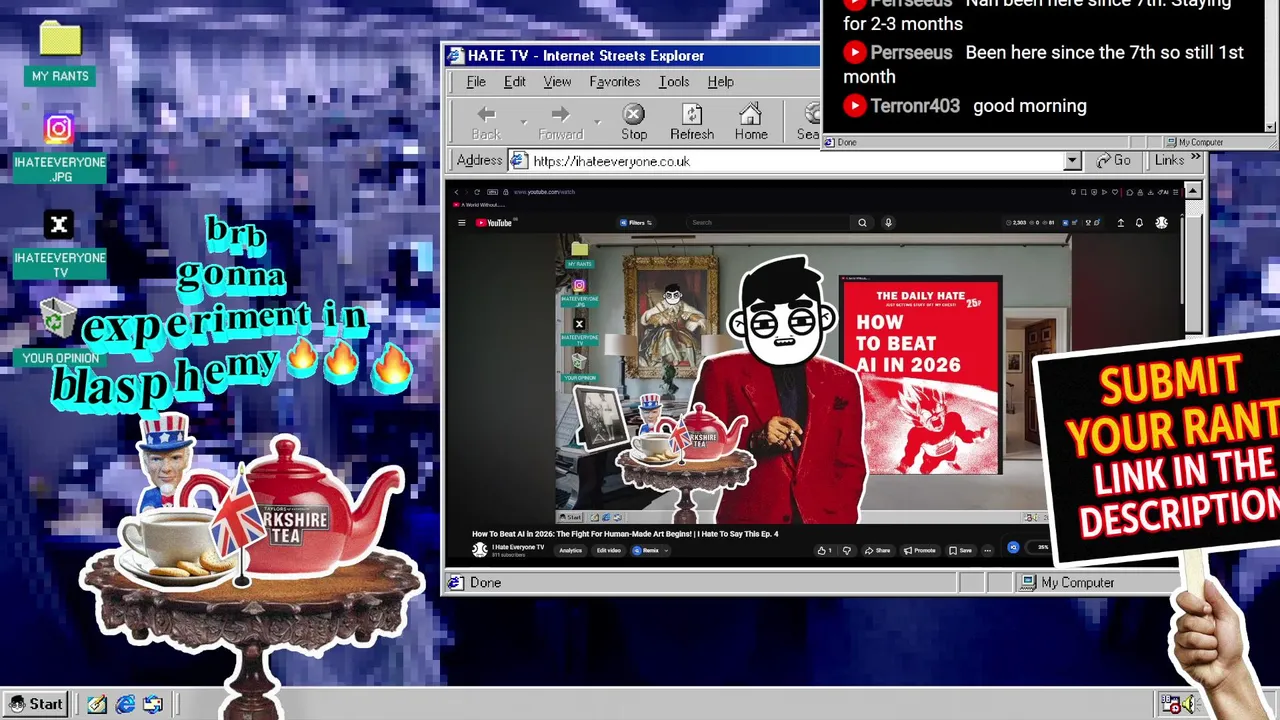Click the Promote button under video
1280x720 pixels.
[920, 550]
